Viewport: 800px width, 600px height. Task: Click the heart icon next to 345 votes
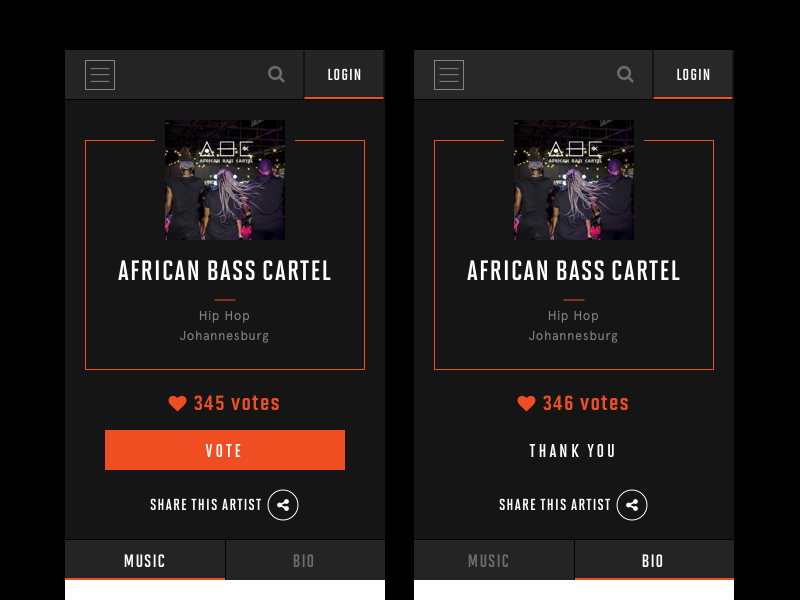[x=178, y=403]
